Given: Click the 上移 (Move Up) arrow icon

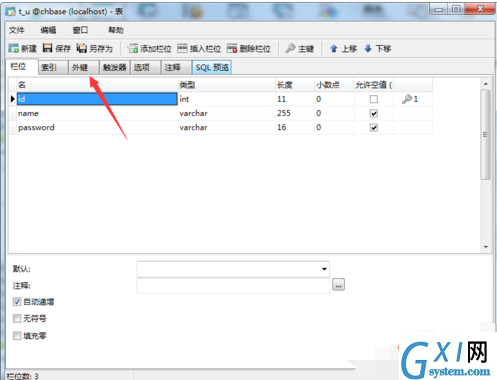Looking at the screenshot, I should (334, 49).
